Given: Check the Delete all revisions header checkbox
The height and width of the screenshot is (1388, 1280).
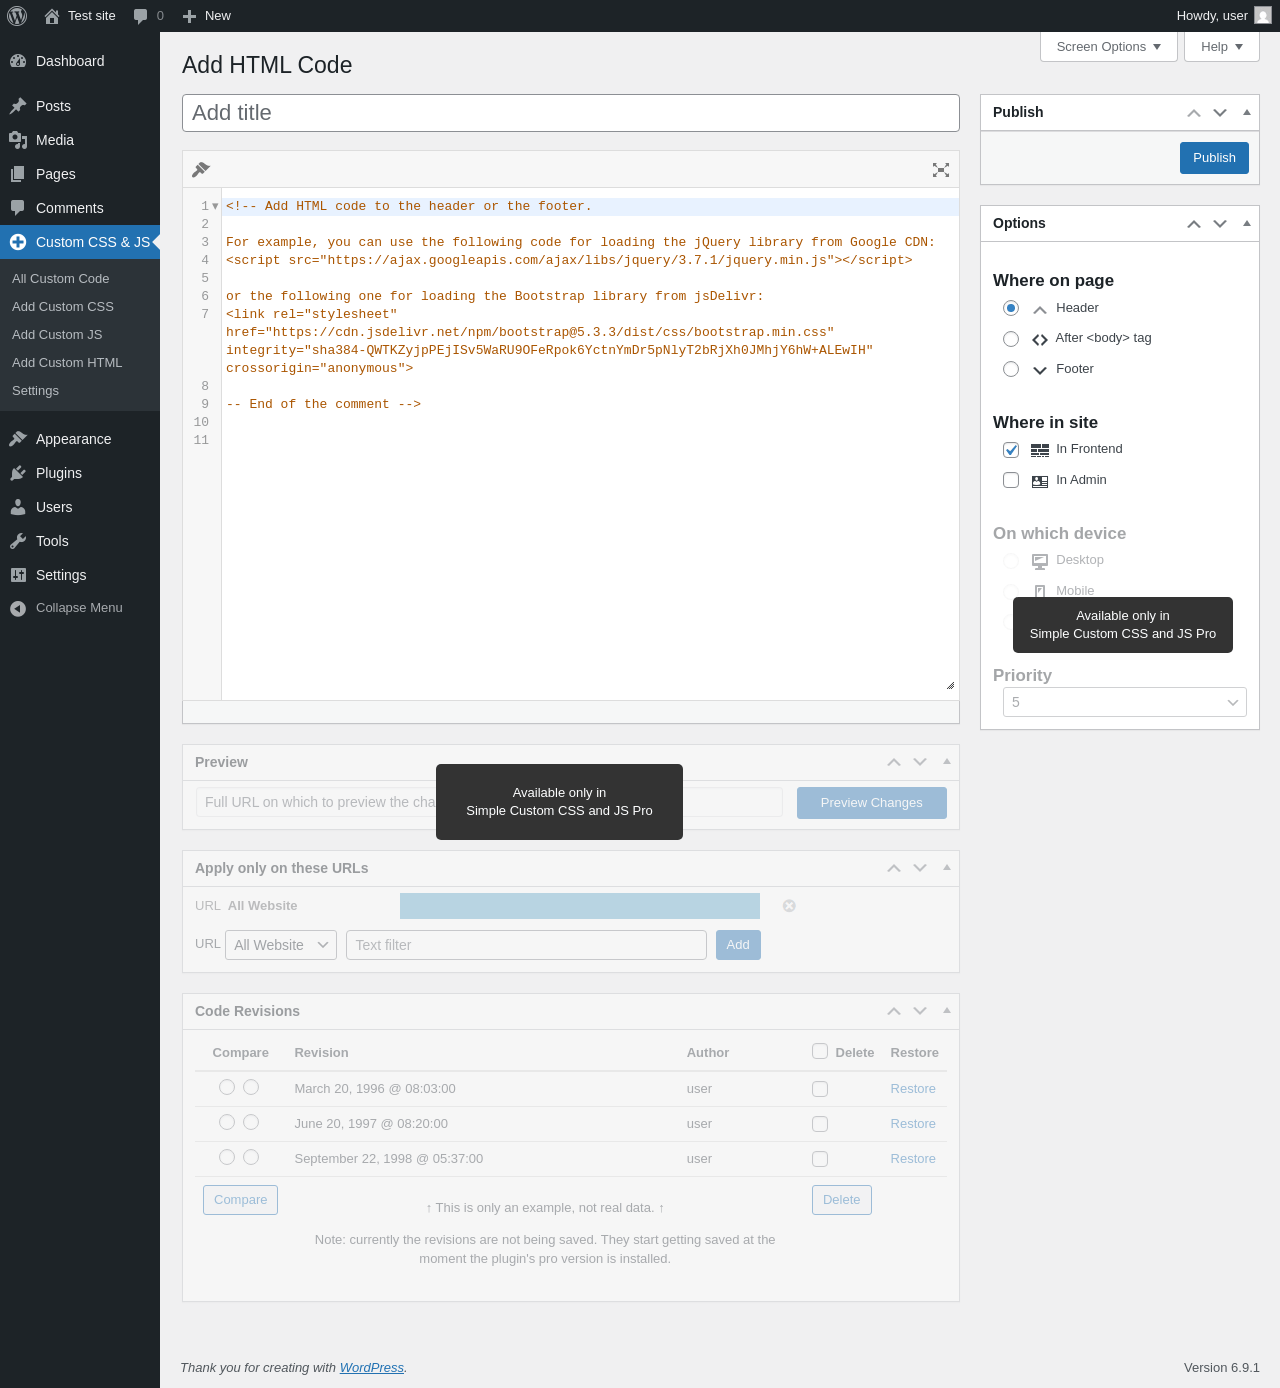Looking at the screenshot, I should tap(820, 1051).
